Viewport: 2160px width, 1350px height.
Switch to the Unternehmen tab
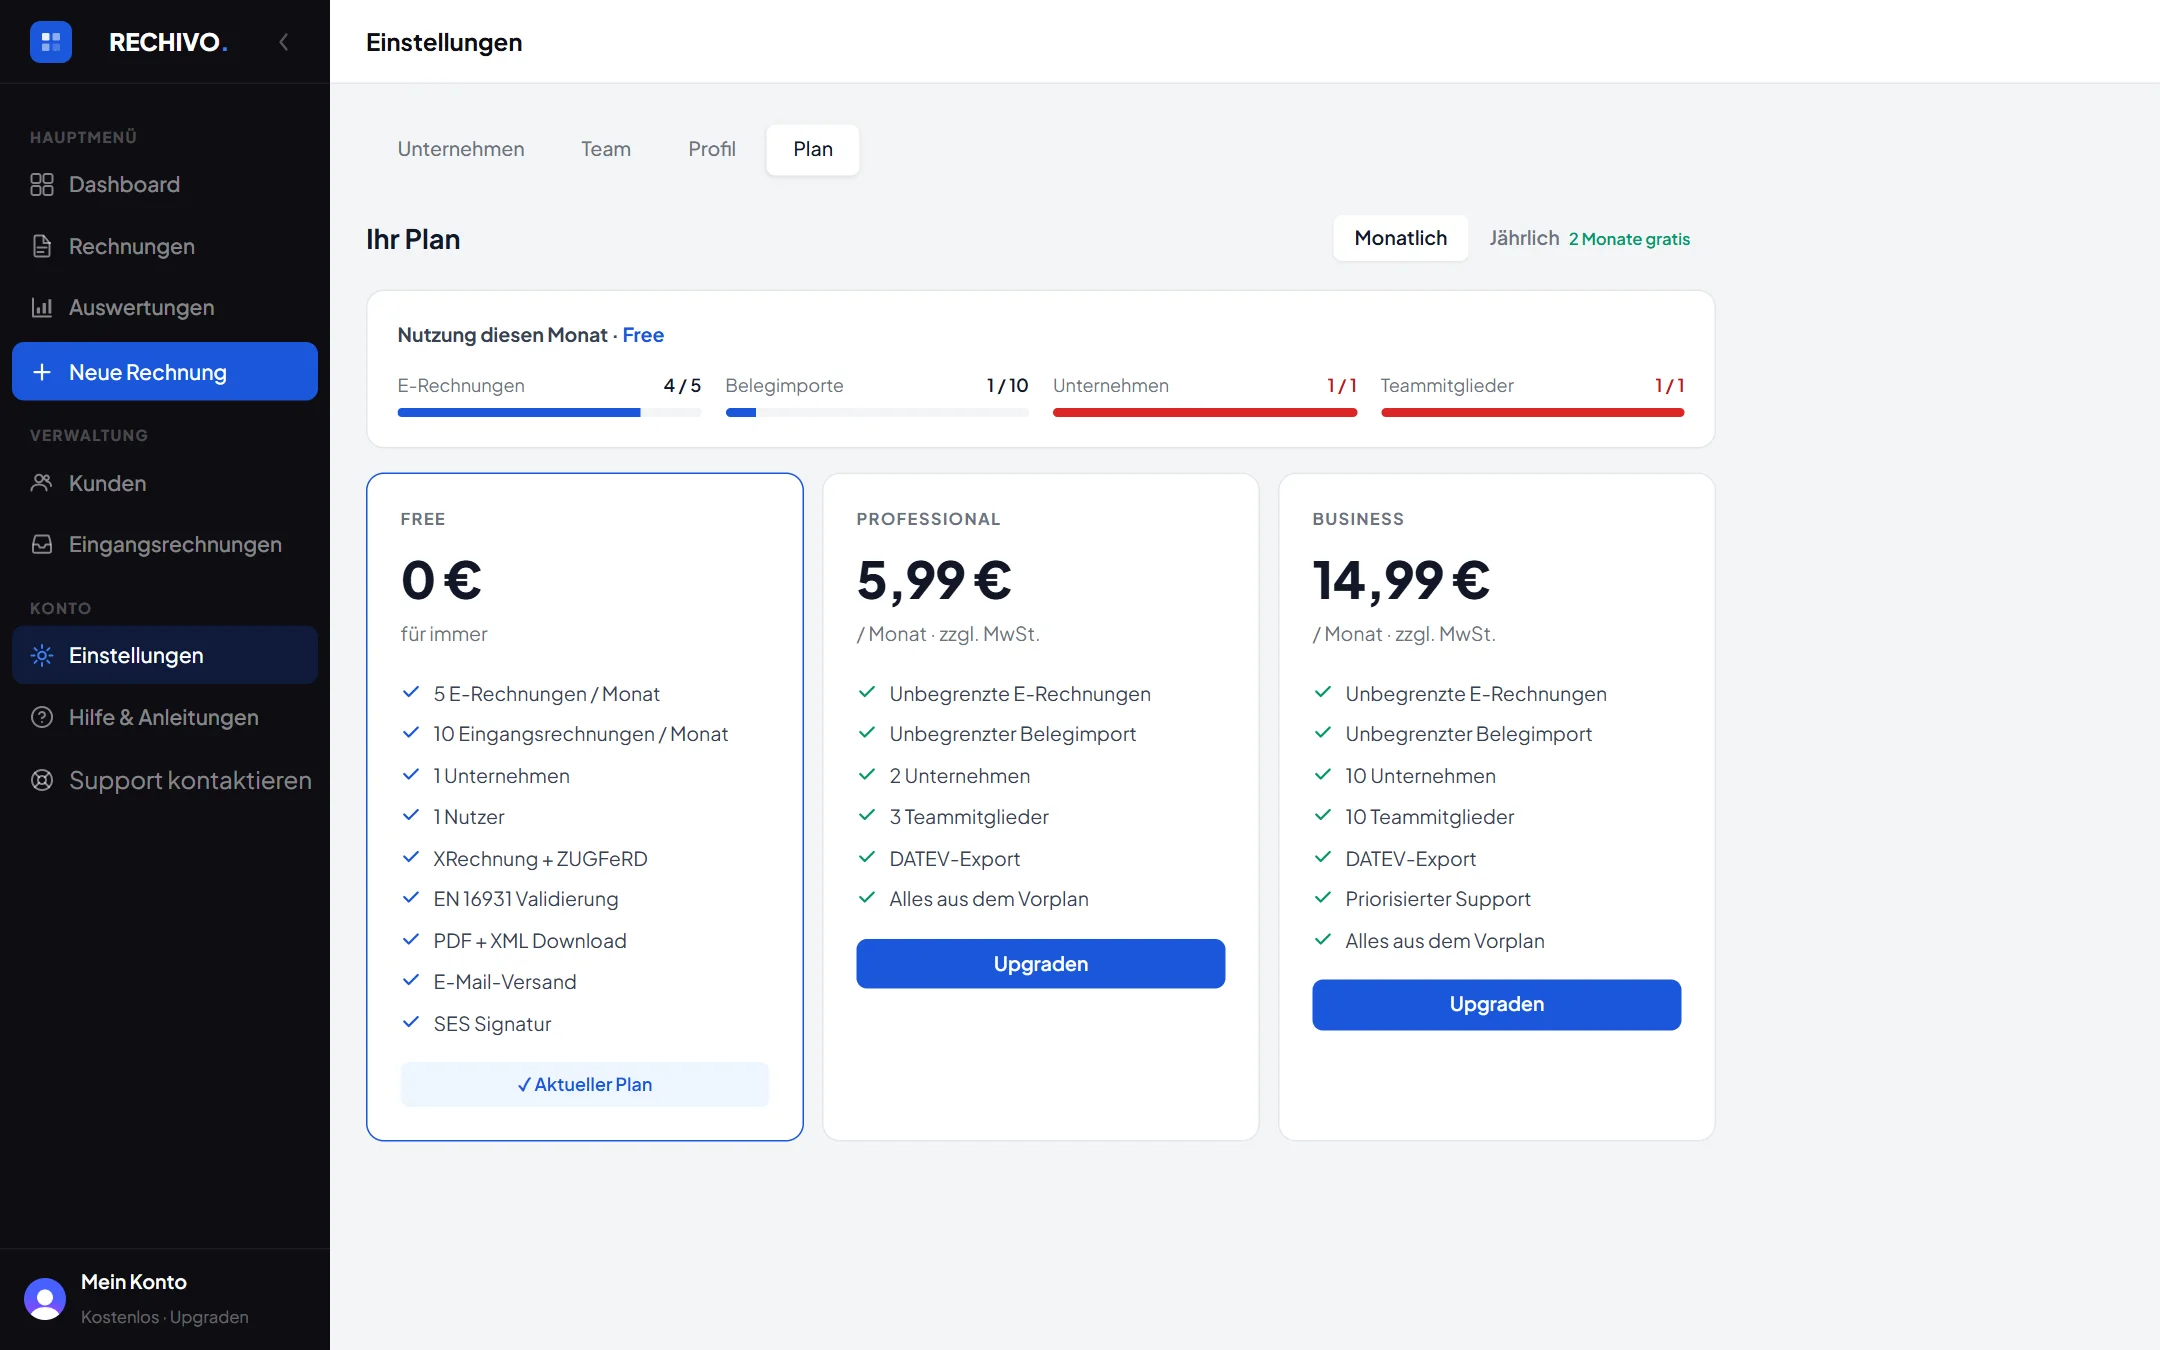point(461,149)
